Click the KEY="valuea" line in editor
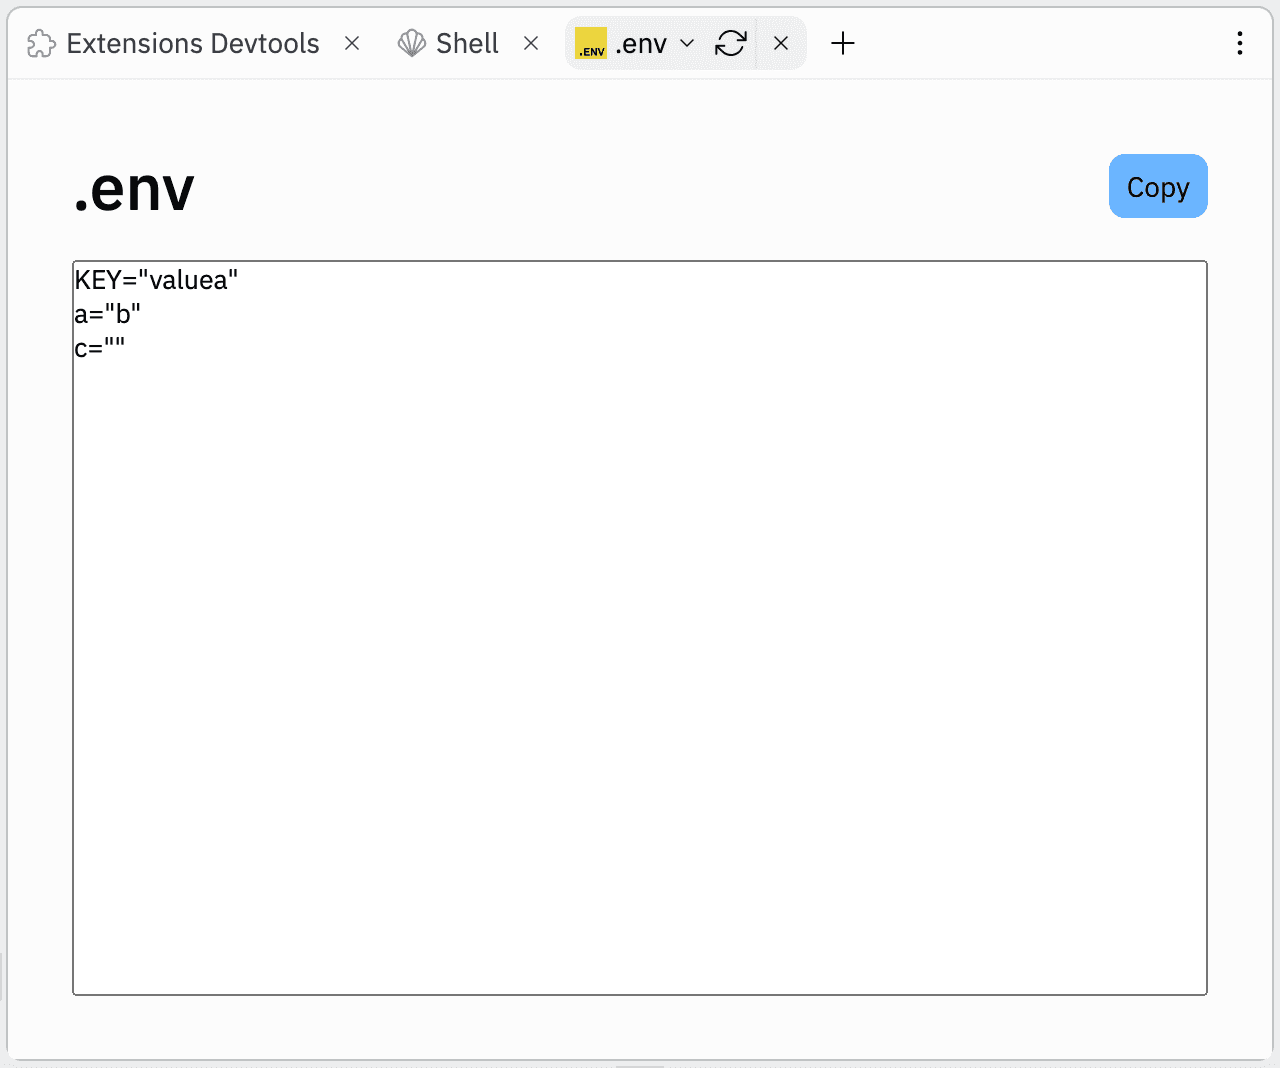Screen dimensions: 1280x1068 click(x=157, y=281)
